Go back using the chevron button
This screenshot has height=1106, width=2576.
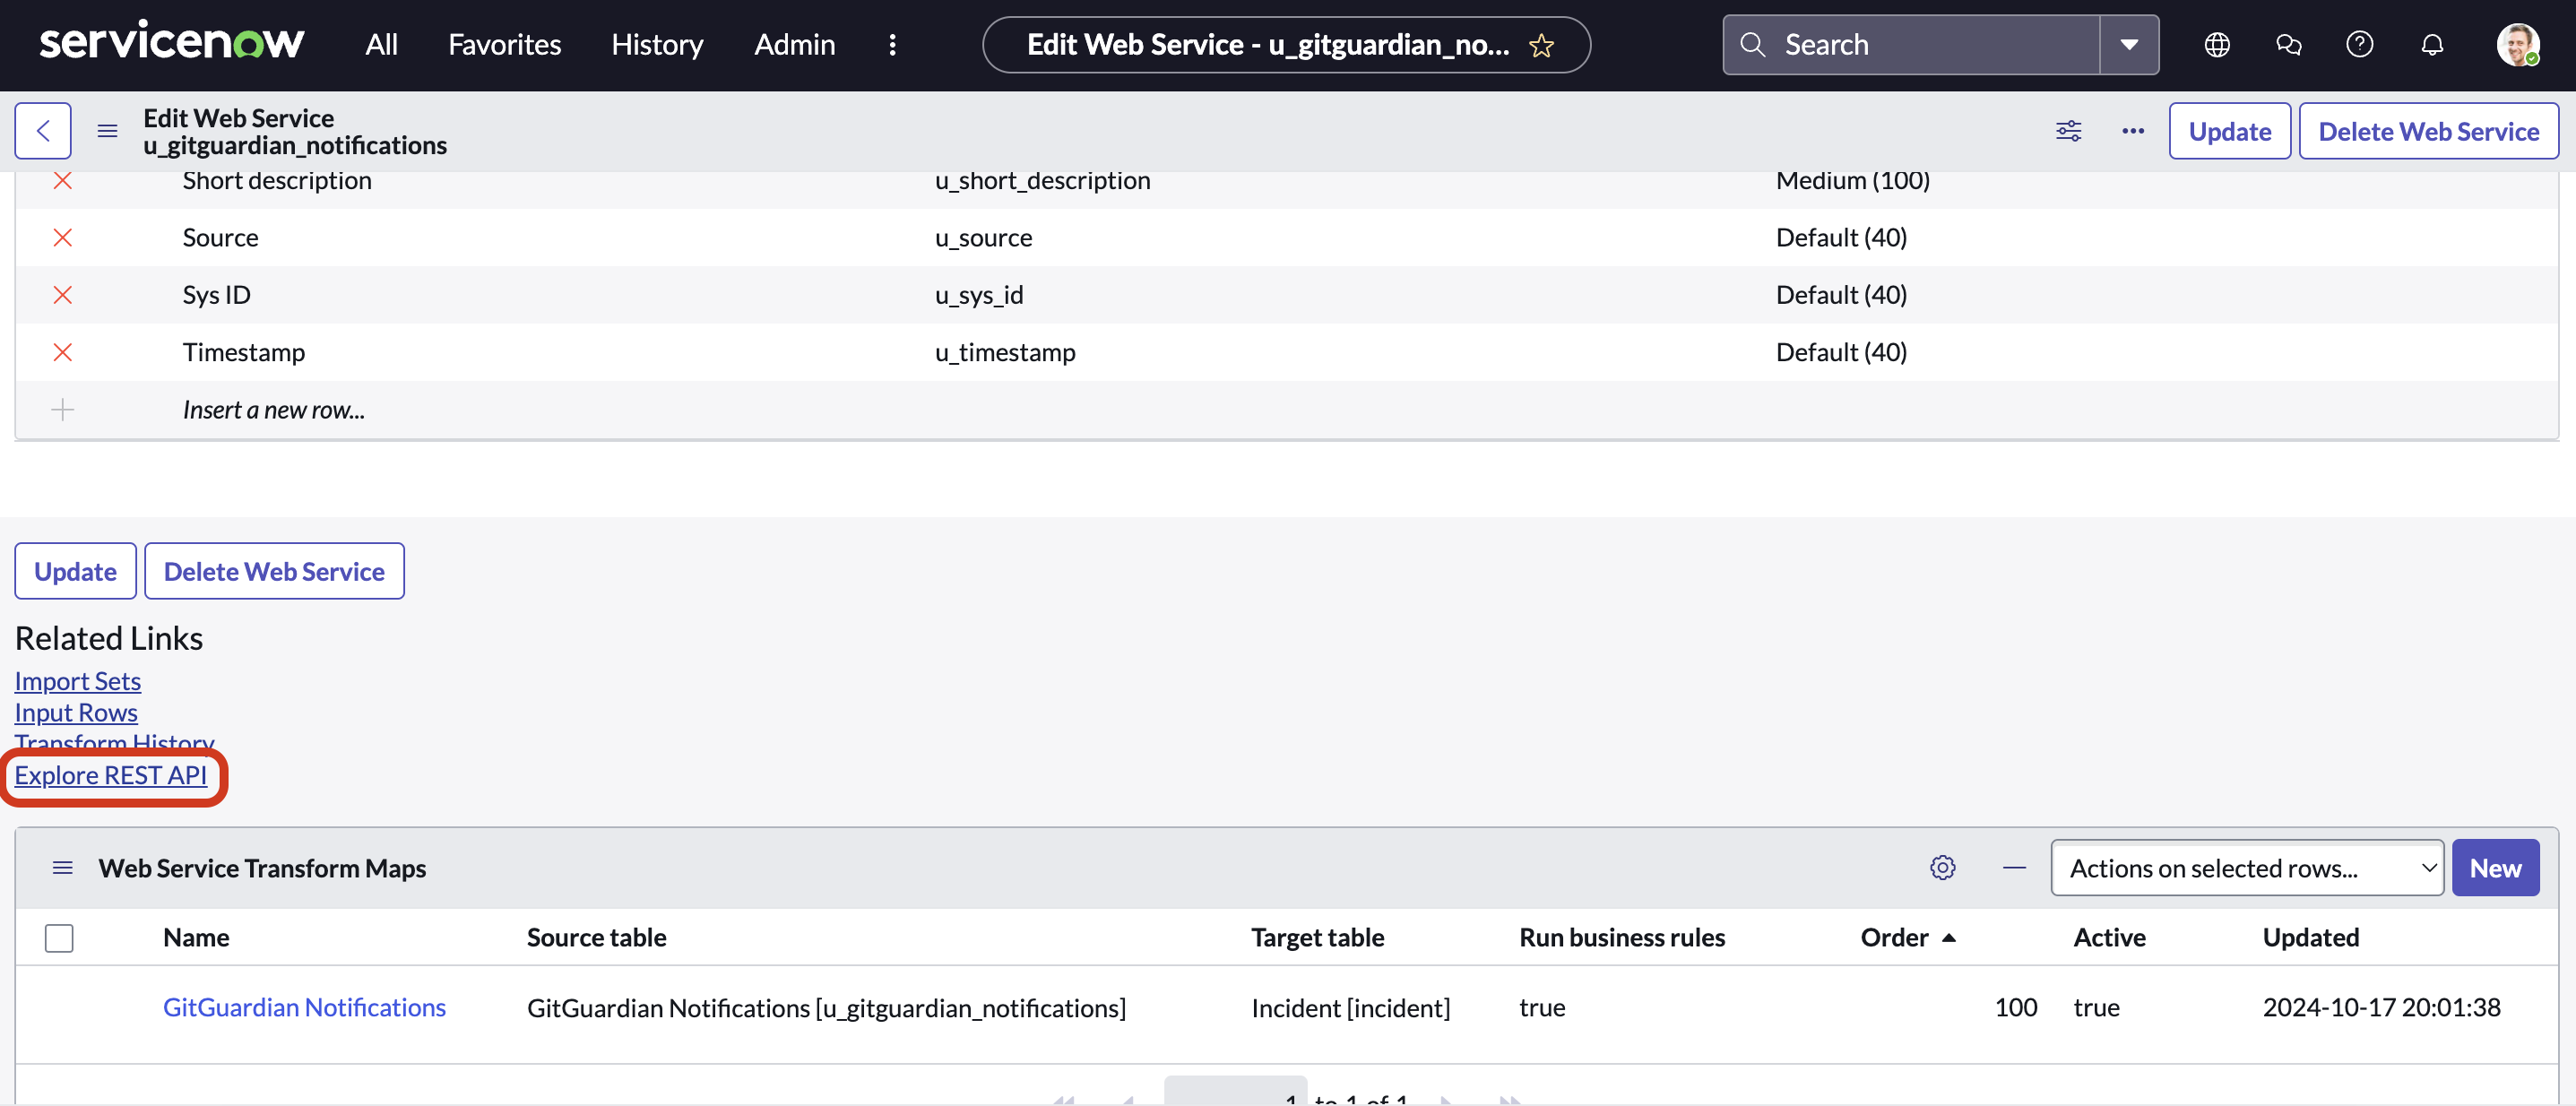click(43, 131)
